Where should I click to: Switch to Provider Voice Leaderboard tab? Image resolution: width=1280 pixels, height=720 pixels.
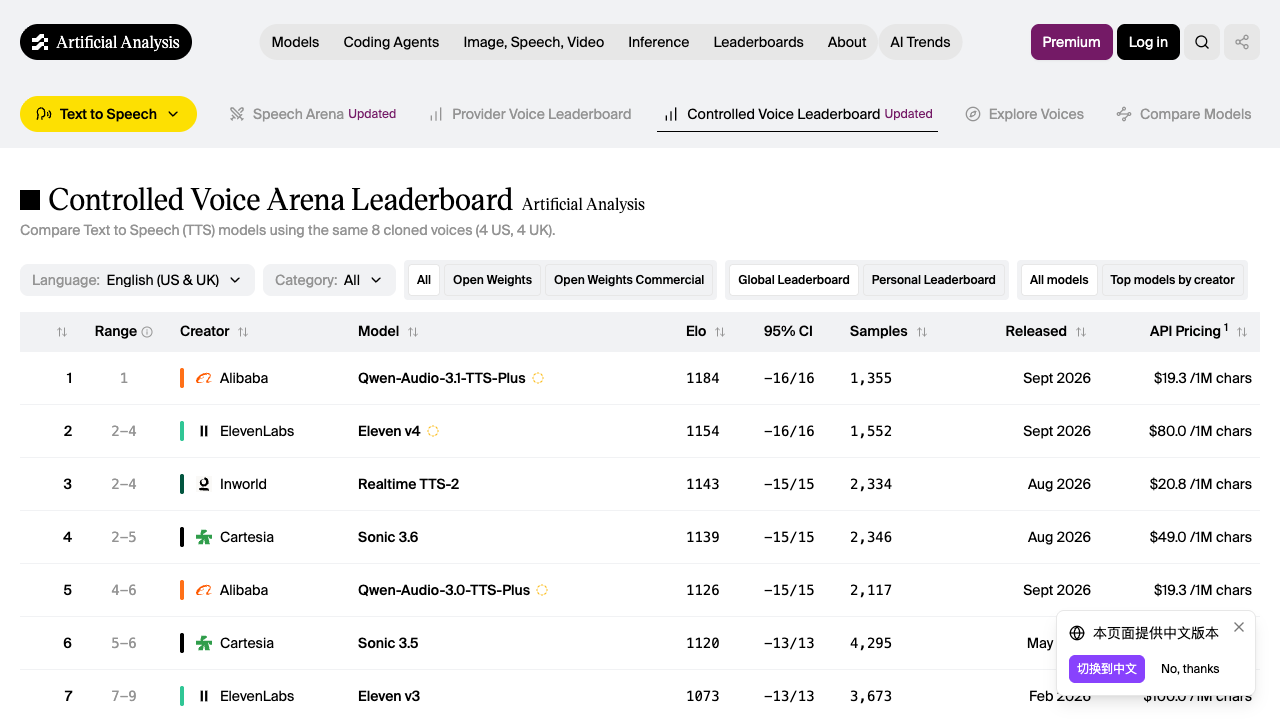[x=530, y=114]
